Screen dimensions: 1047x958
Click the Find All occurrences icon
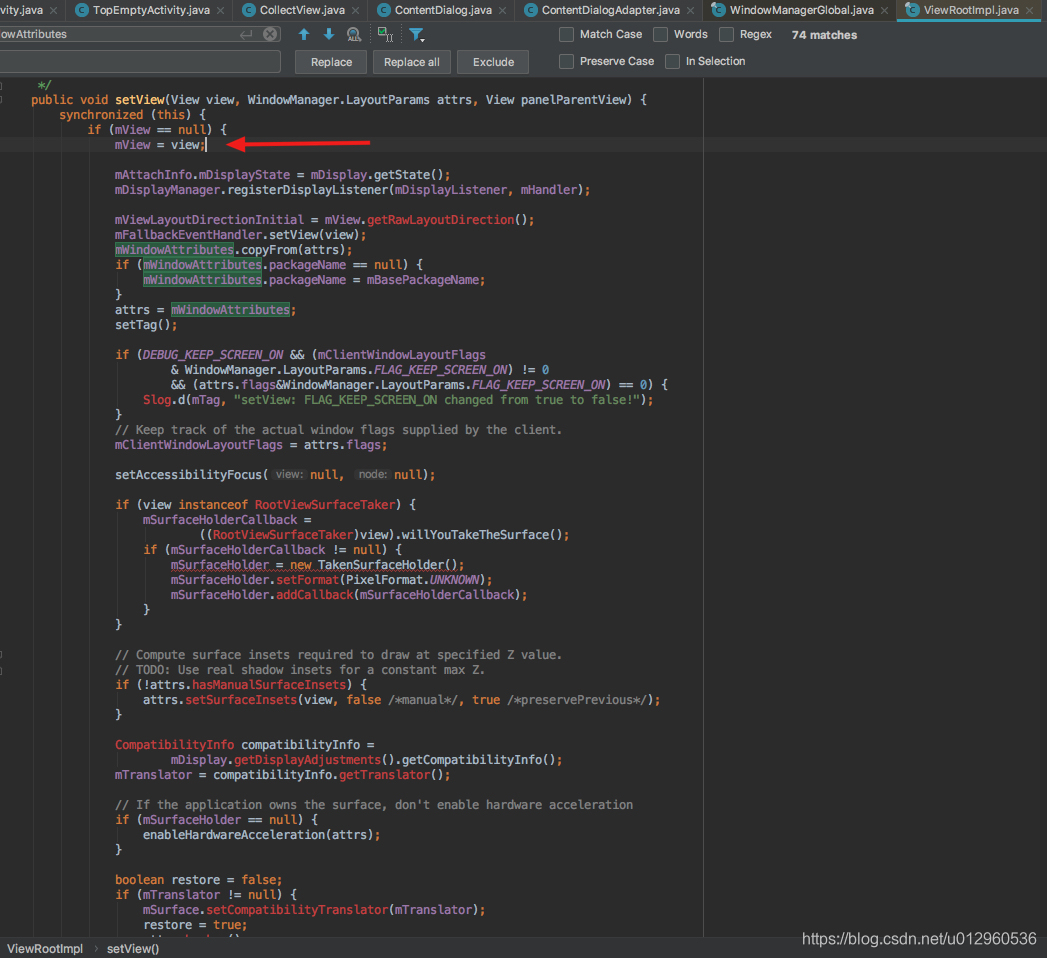point(354,35)
